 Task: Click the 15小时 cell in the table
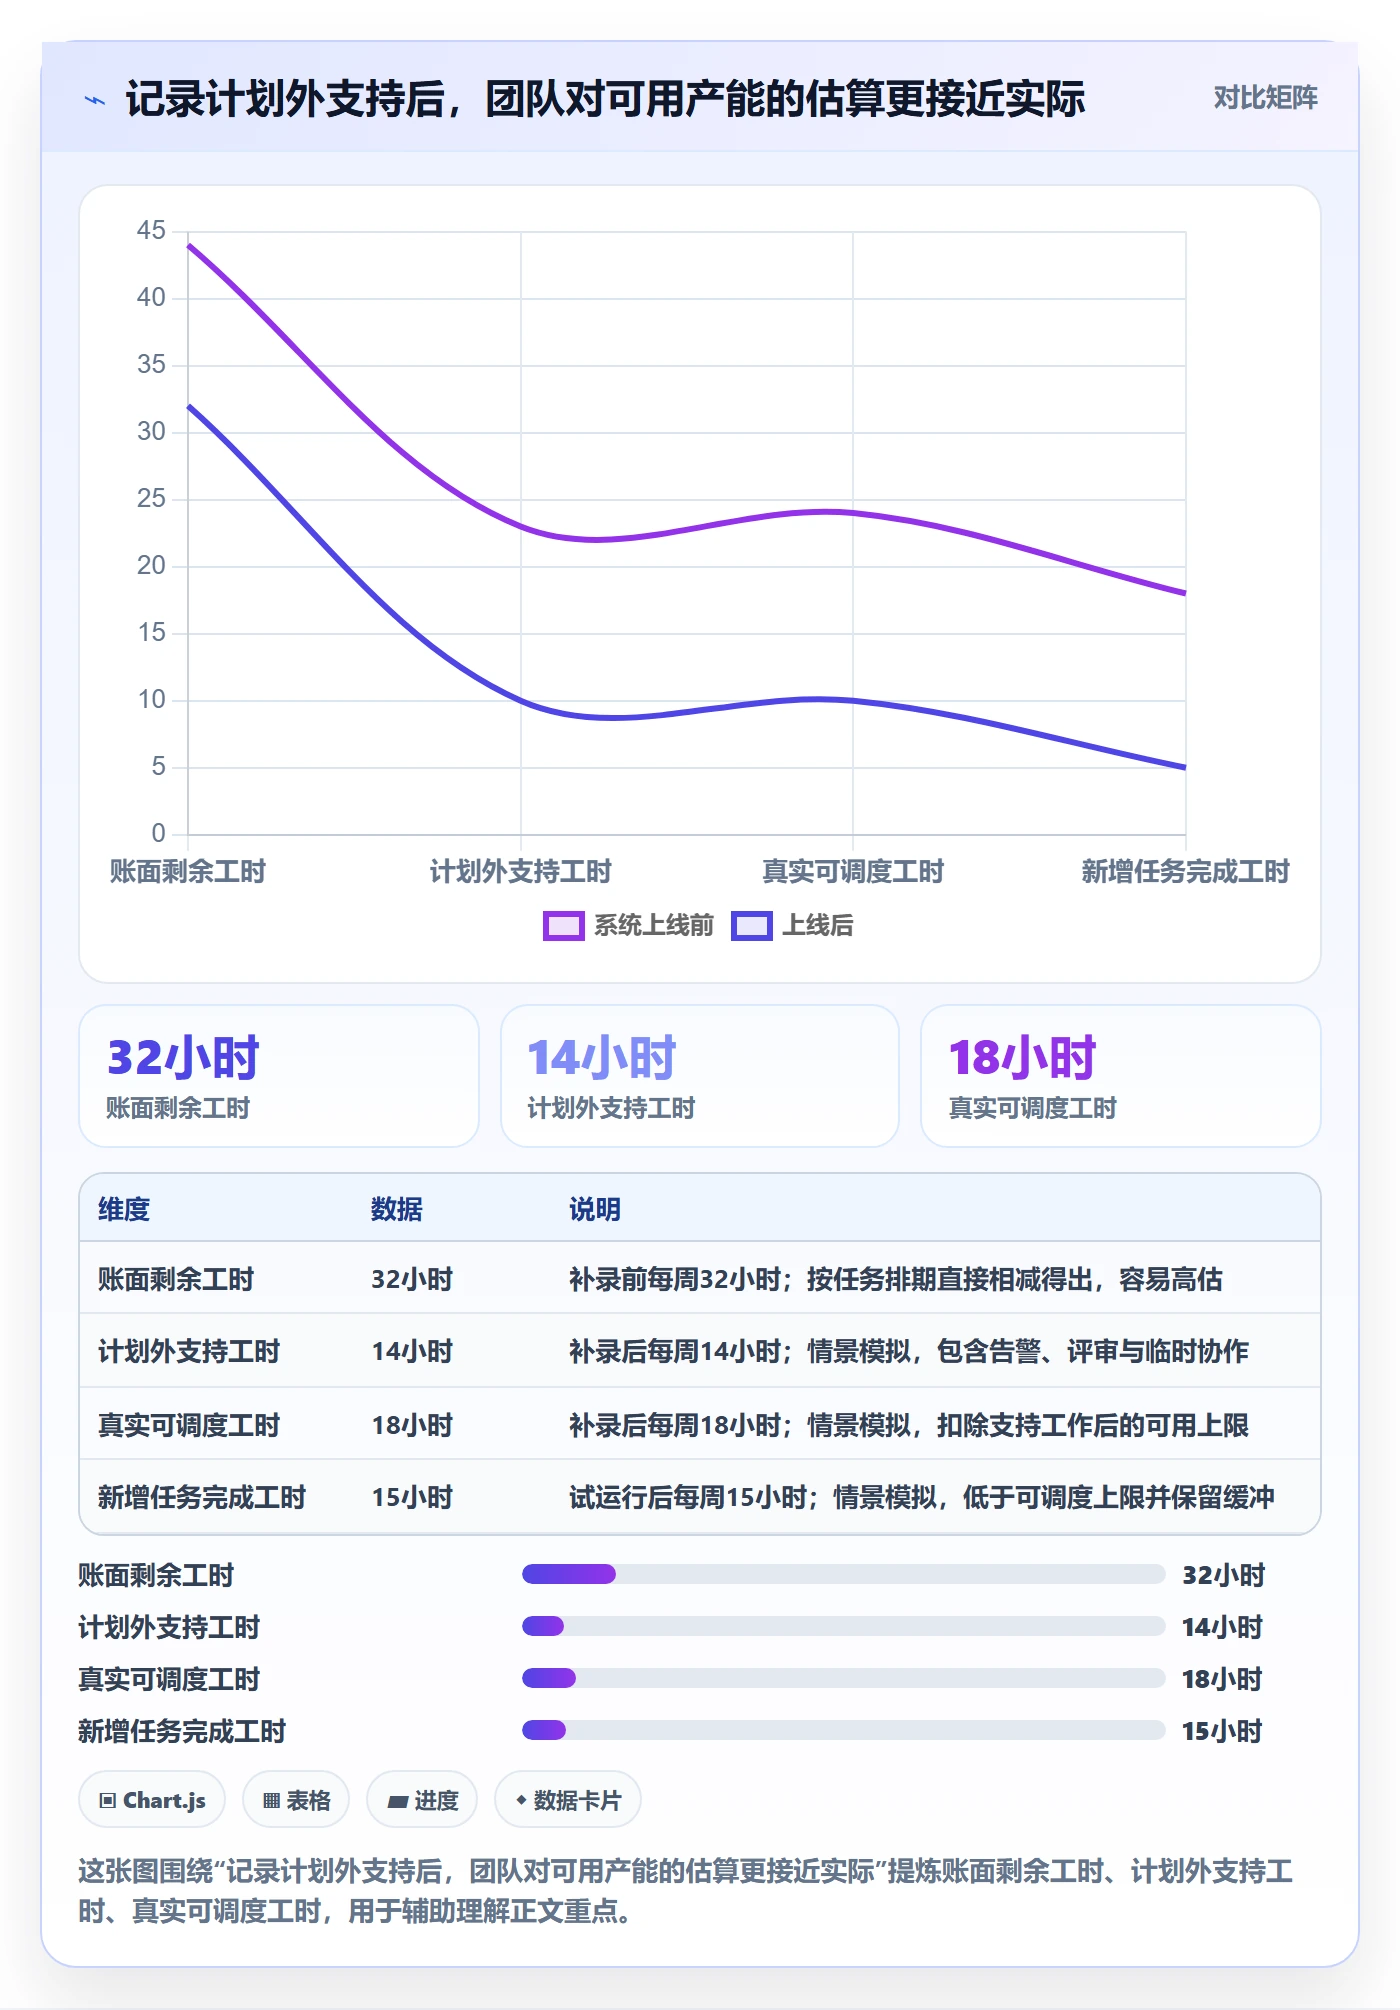412,1498
